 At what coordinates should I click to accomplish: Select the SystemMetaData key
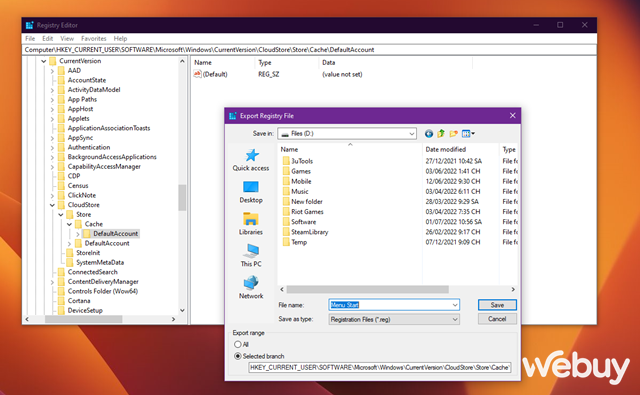coord(100,262)
